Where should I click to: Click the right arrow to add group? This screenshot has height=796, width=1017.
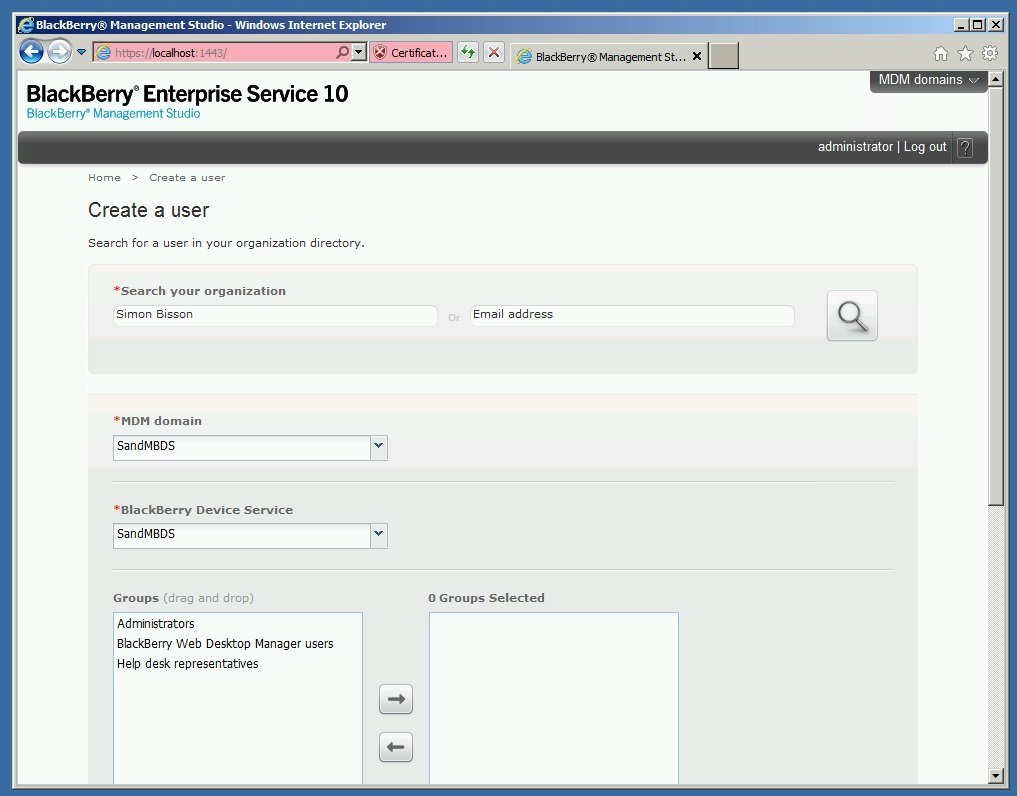(x=396, y=699)
